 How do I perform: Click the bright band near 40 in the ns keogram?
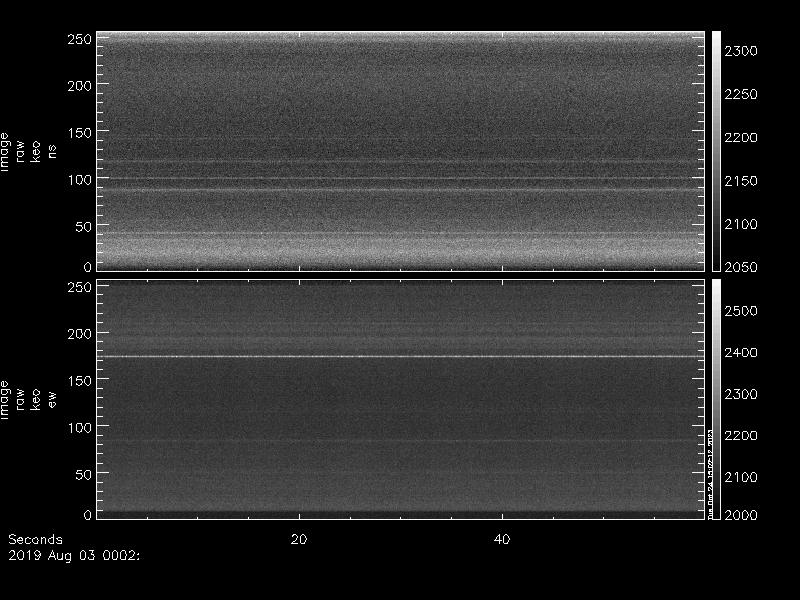click(x=400, y=234)
